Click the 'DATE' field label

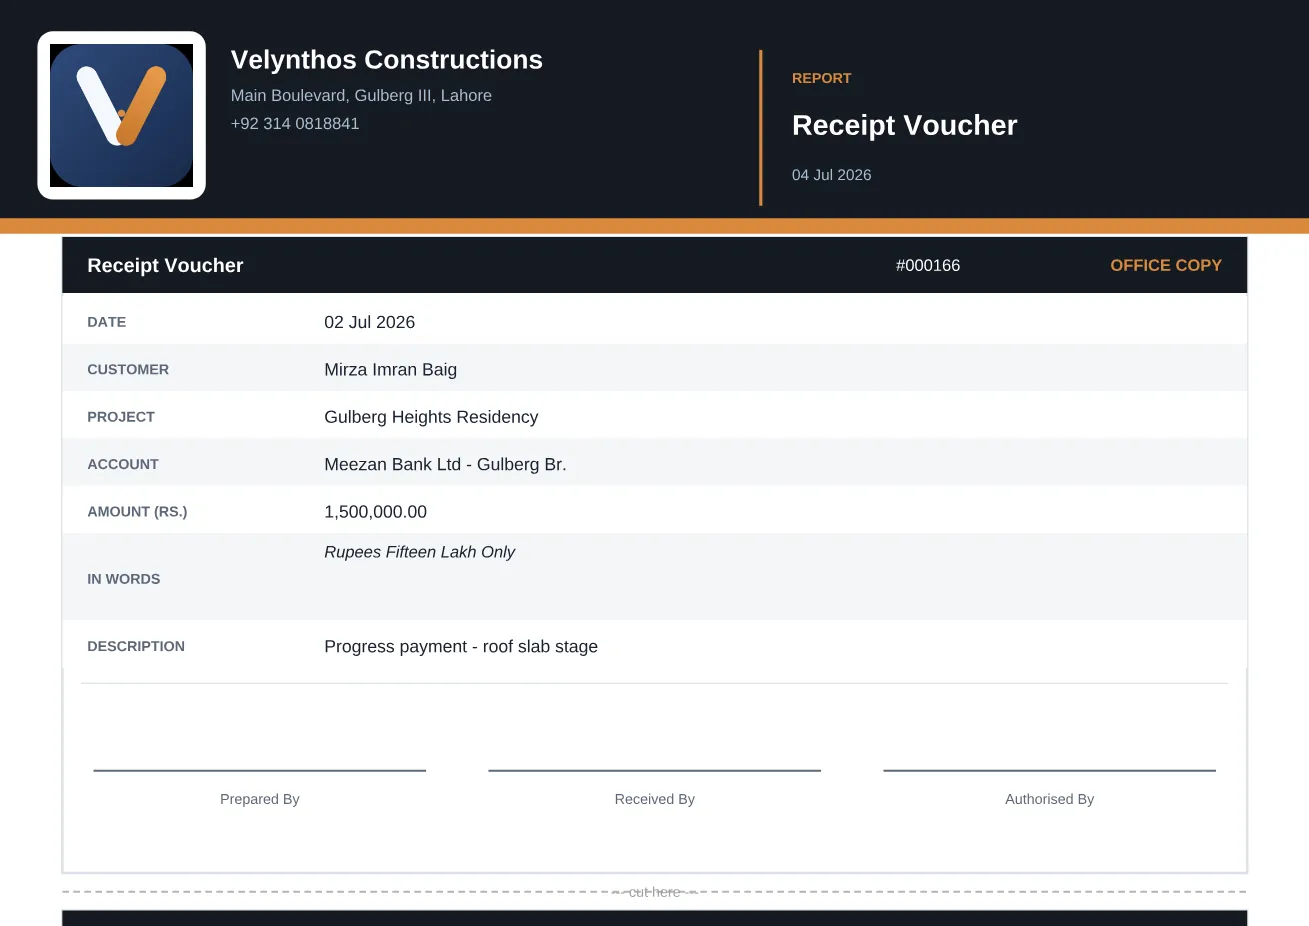[x=107, y=322]
